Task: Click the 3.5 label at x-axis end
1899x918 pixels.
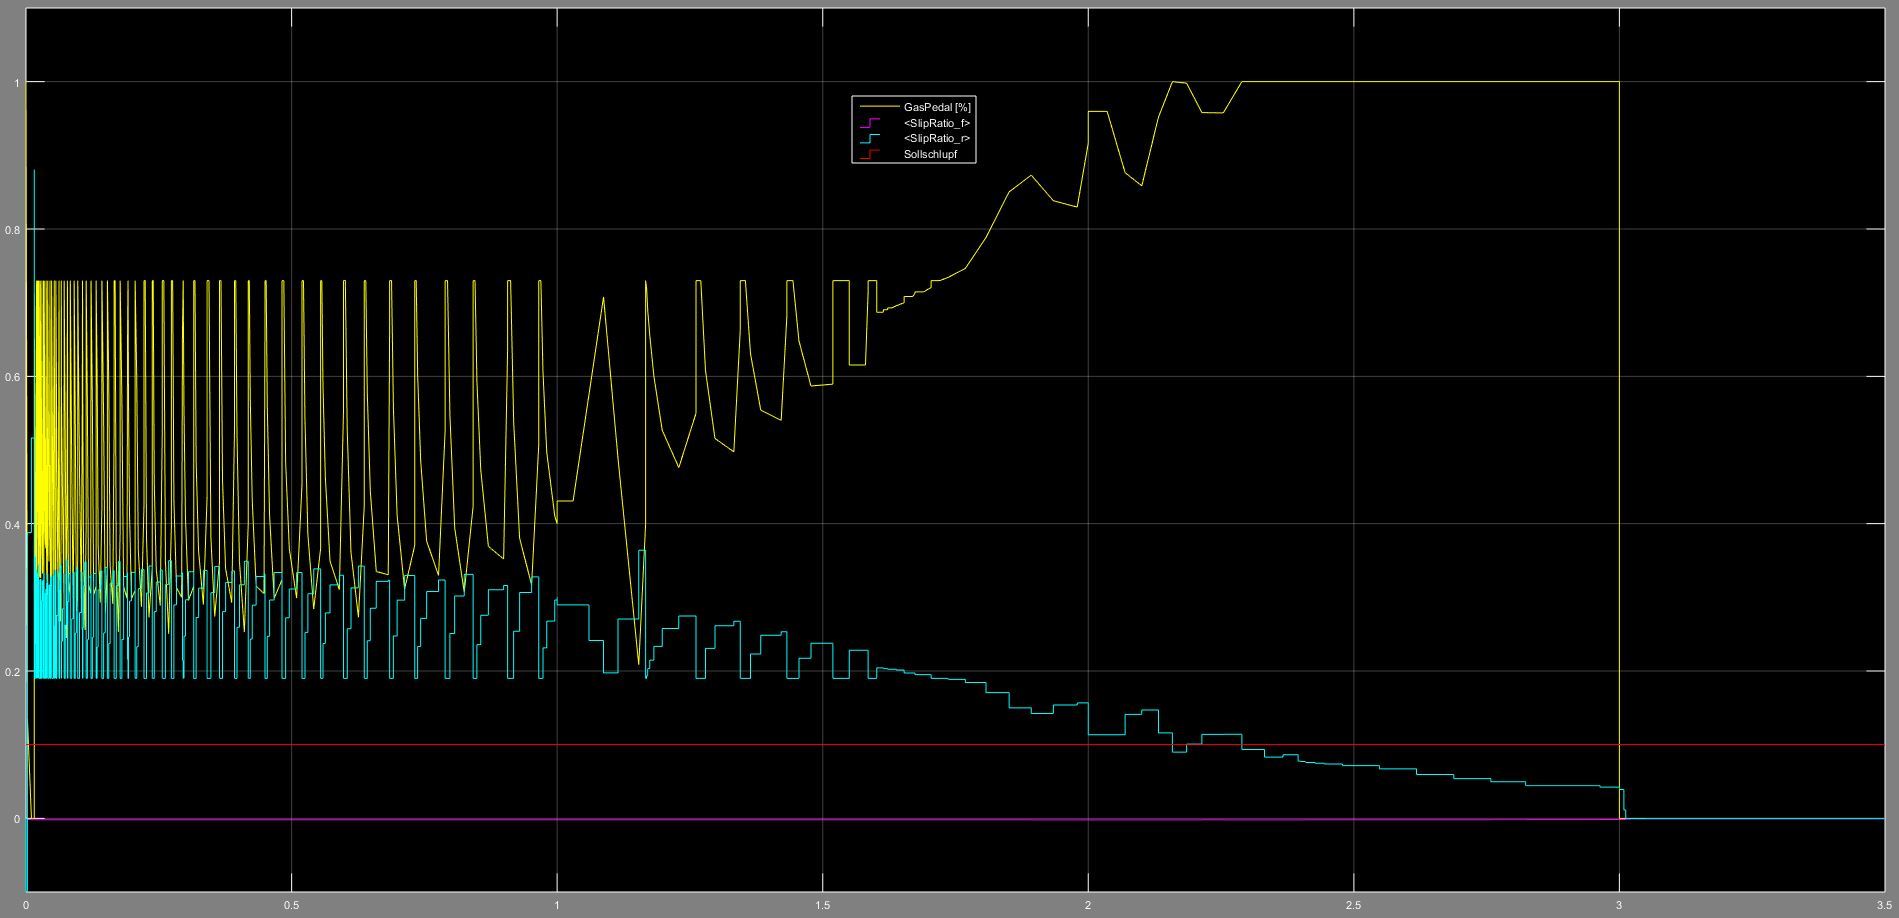Action: 1880,904
